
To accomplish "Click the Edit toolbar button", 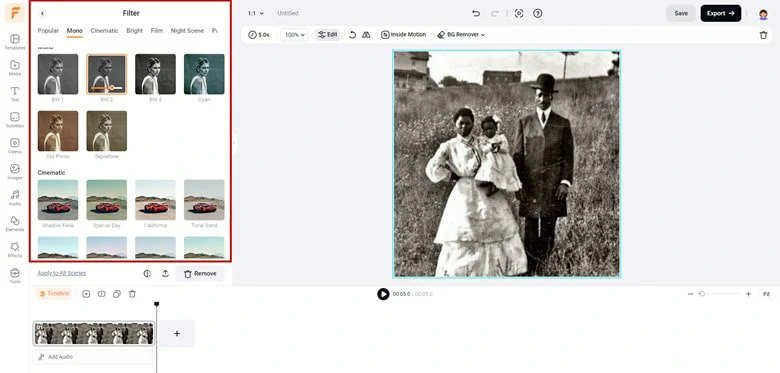I will tap(328, 35).
